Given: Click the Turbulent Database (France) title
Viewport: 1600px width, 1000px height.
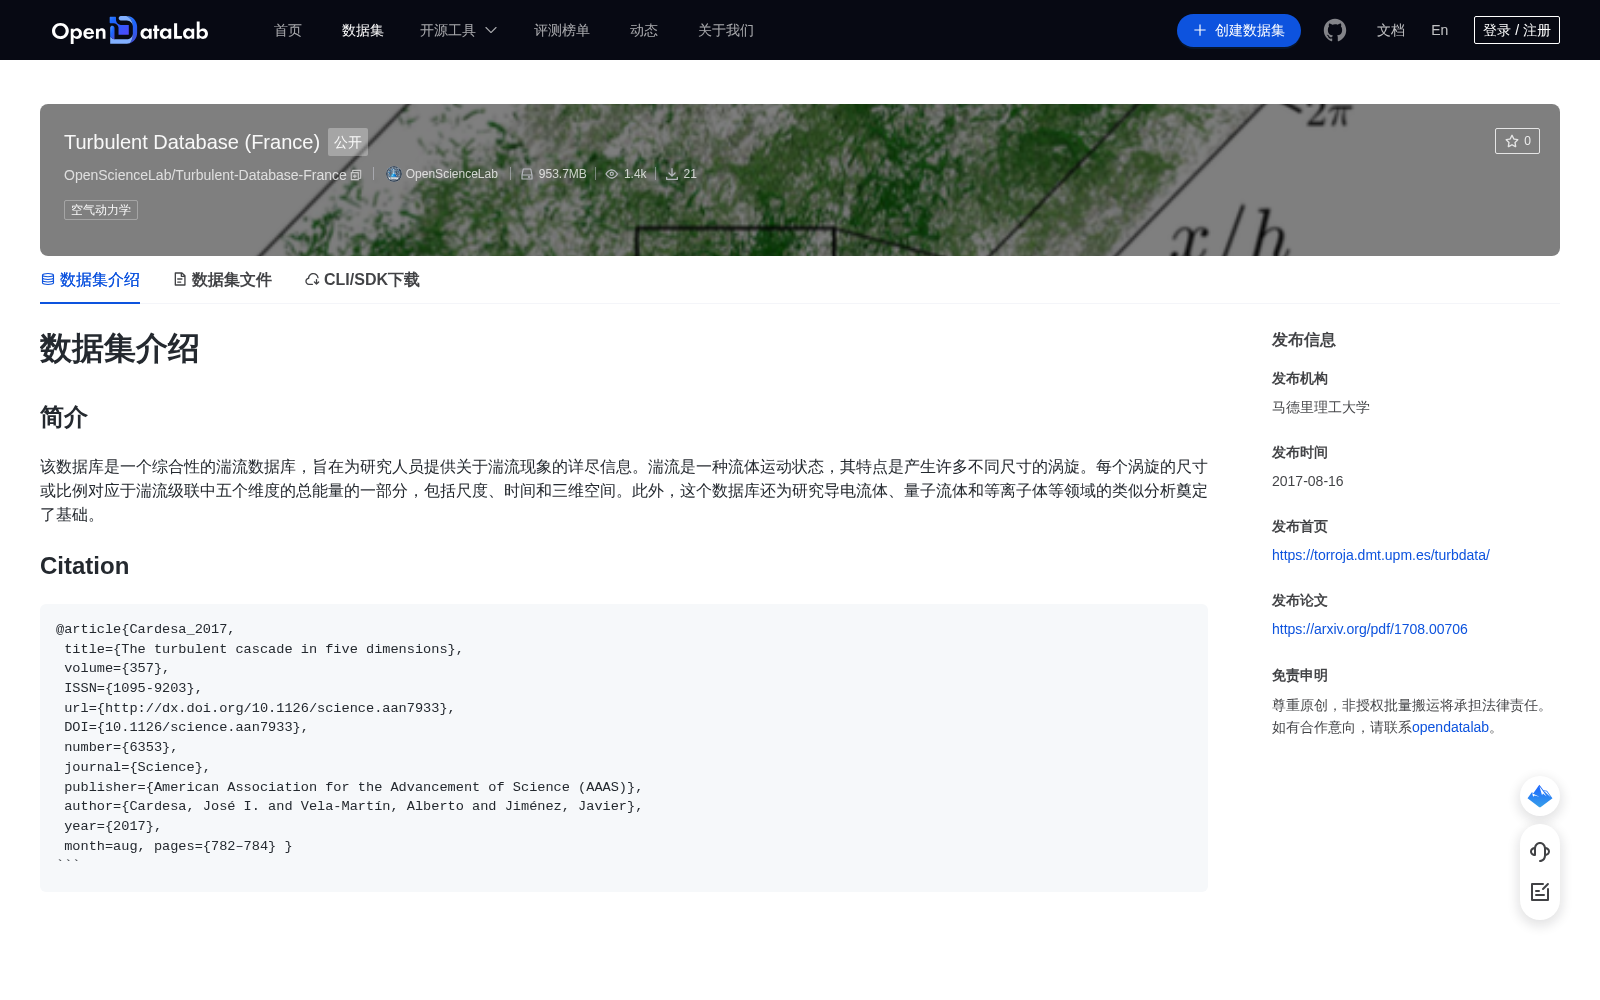Looking at the screenshot, I should click(192, 142).
